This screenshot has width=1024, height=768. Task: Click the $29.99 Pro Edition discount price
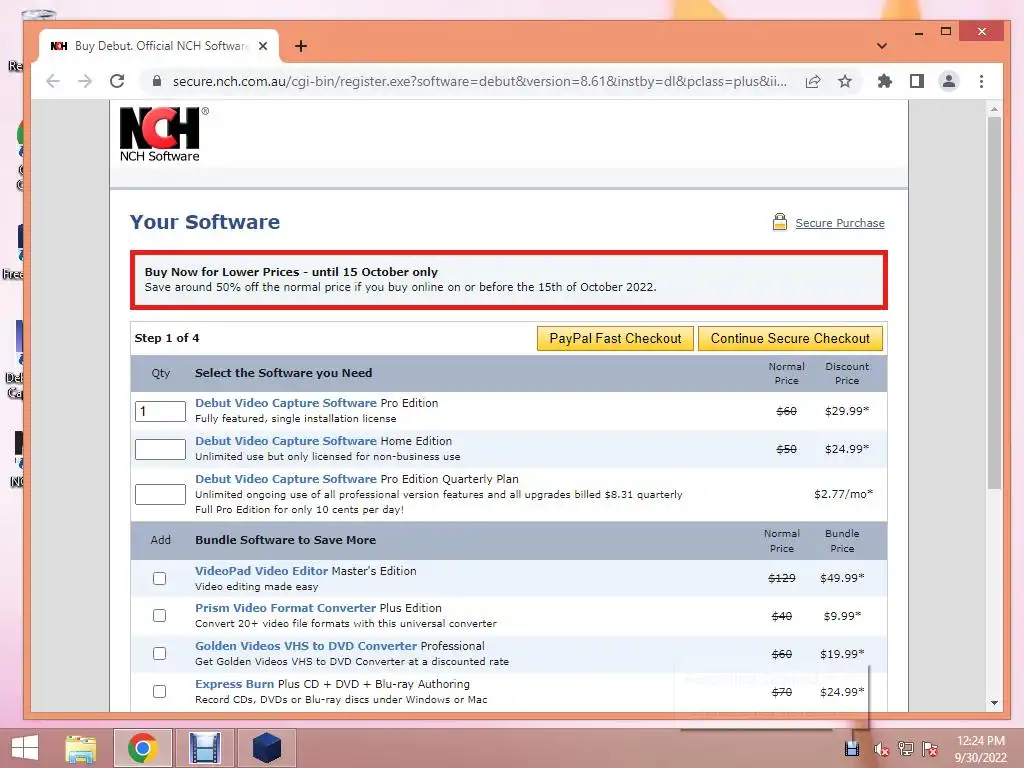point(847,411)
